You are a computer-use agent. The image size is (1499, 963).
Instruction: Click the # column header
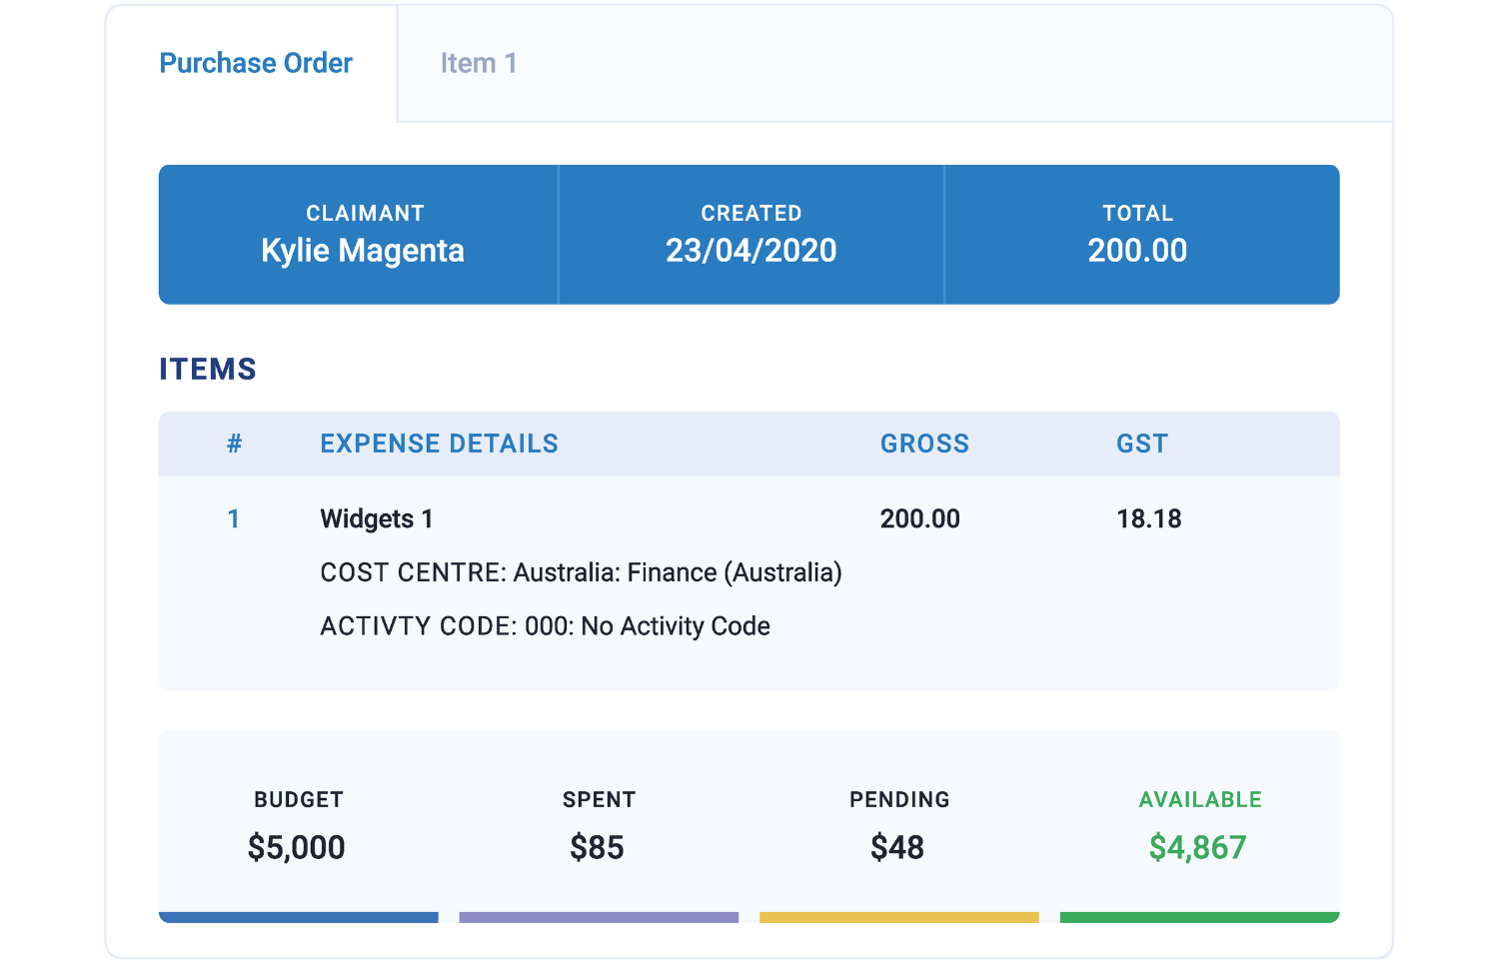coord(234,444)
